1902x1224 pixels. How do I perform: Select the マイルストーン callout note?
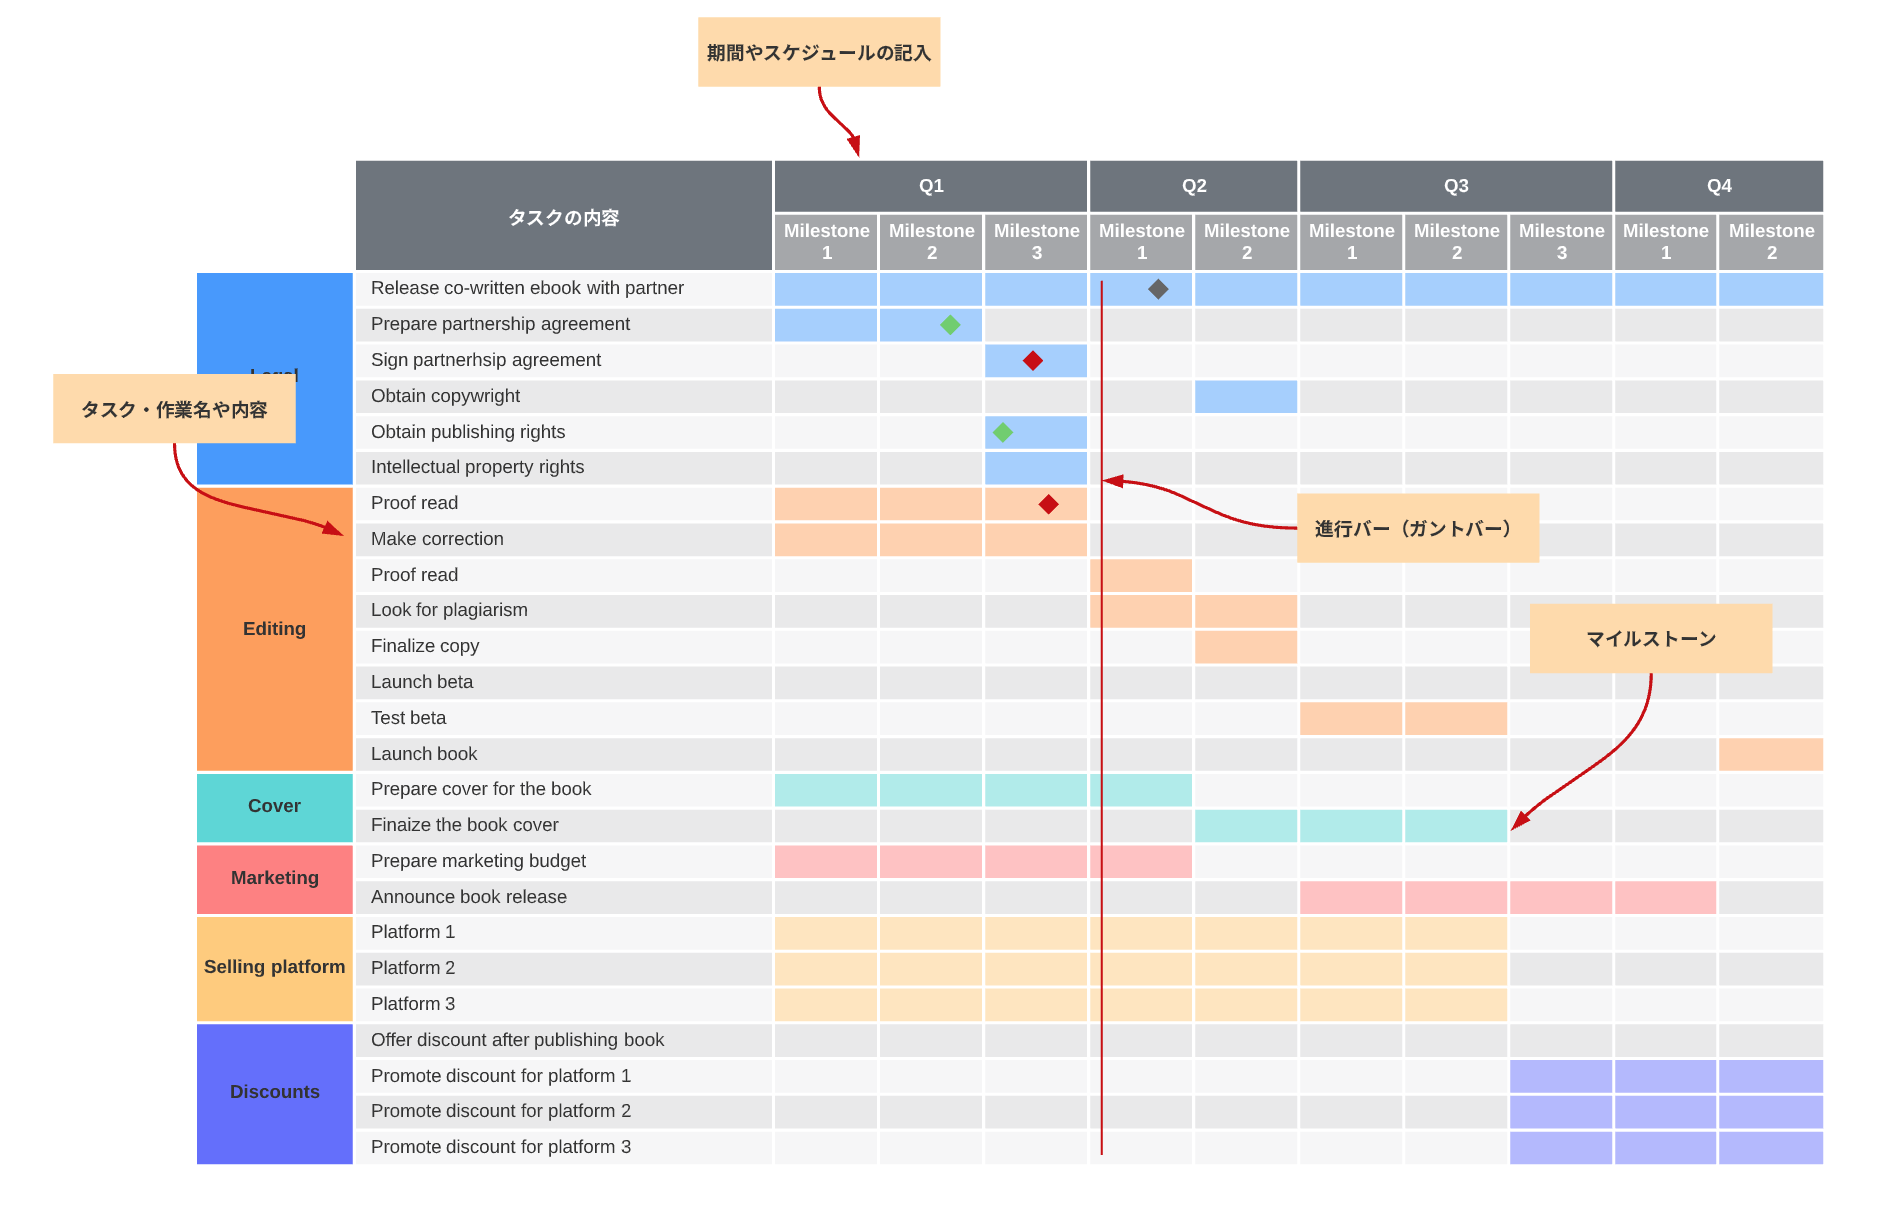pos(1650,638)
